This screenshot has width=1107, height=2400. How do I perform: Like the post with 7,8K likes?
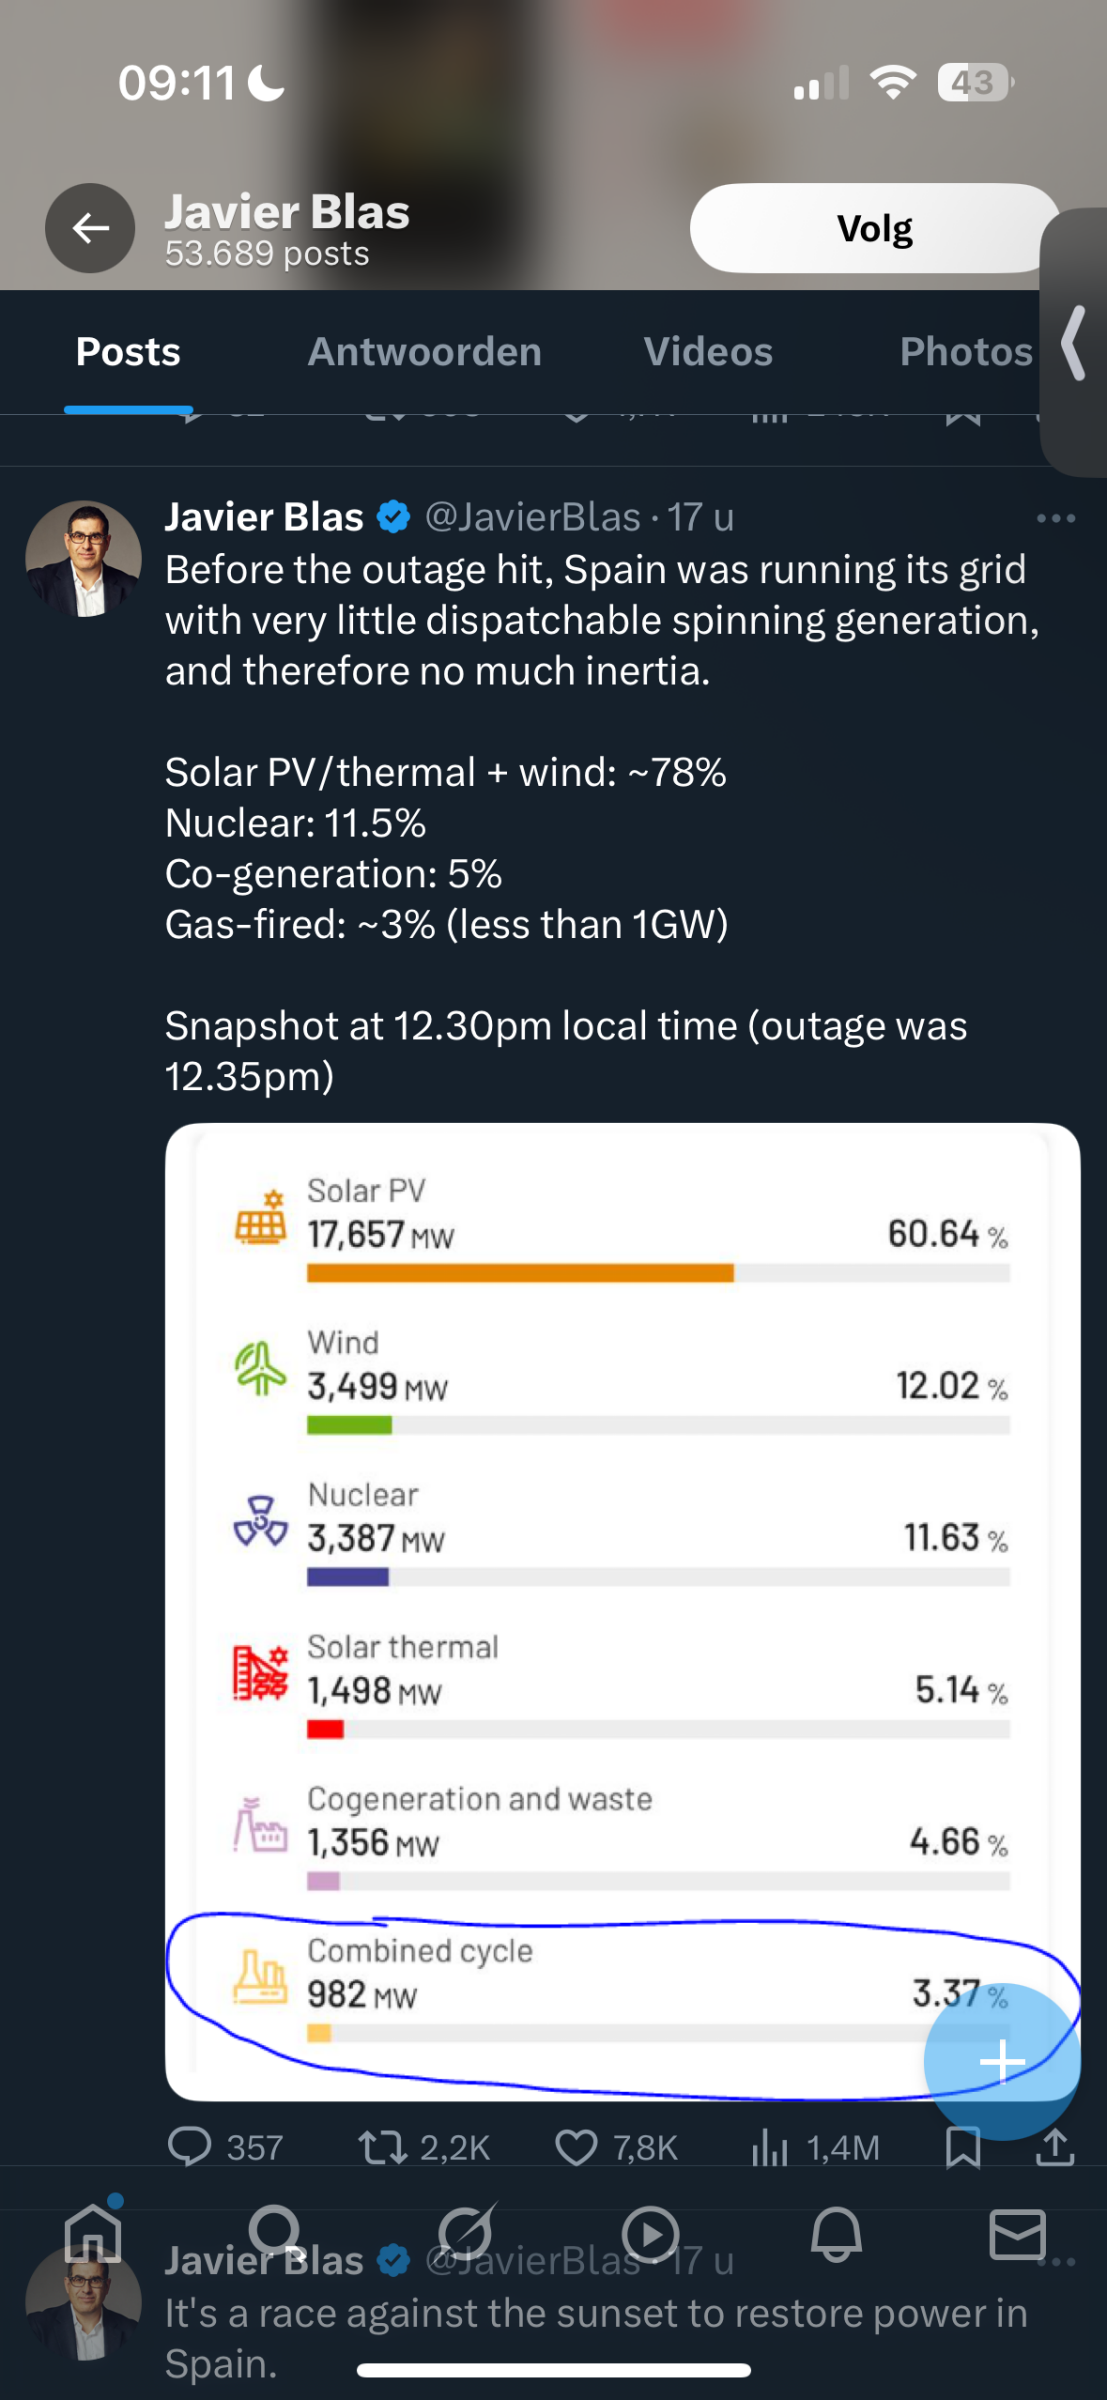point(577,2146)
